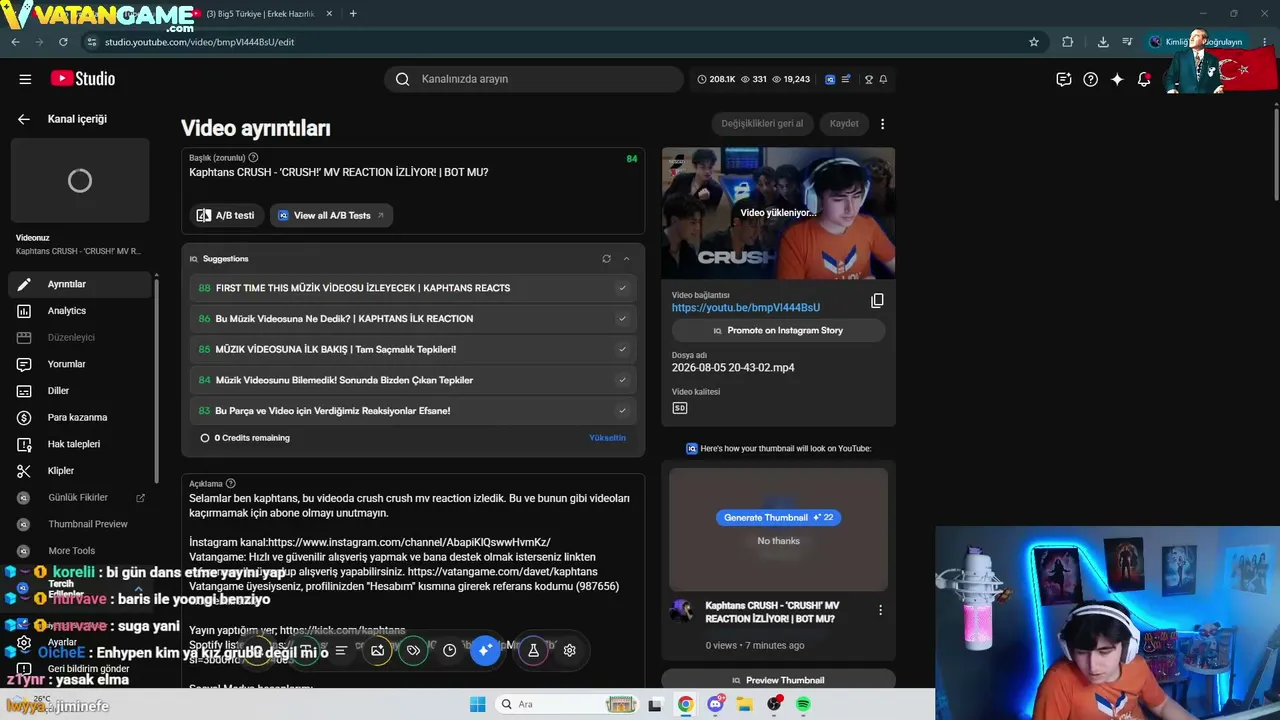Viewport: 1280px width, 720px height.
Task: Click the YouTube Studio logo
Action: pyautogui.click(x=83, y=79)
